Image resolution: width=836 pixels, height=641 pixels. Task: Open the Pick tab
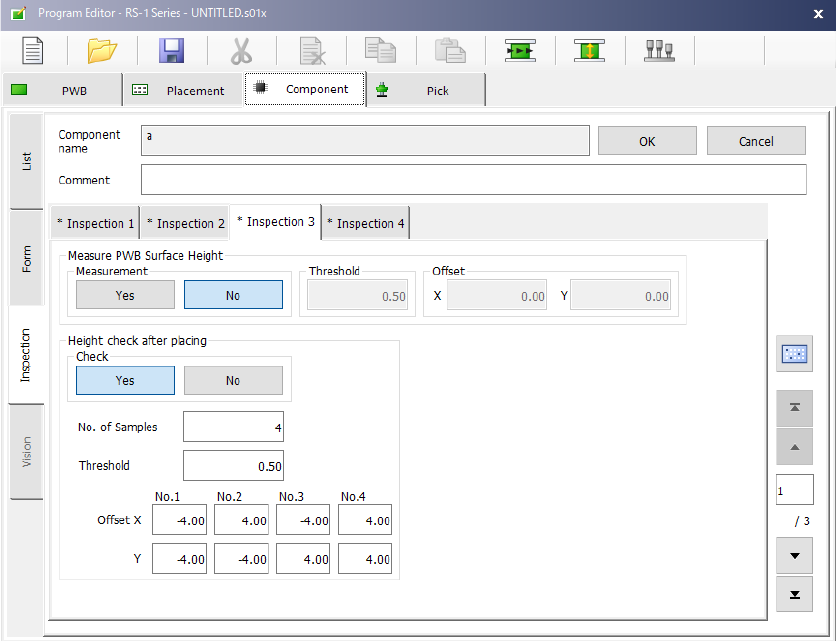click(426, 90)
